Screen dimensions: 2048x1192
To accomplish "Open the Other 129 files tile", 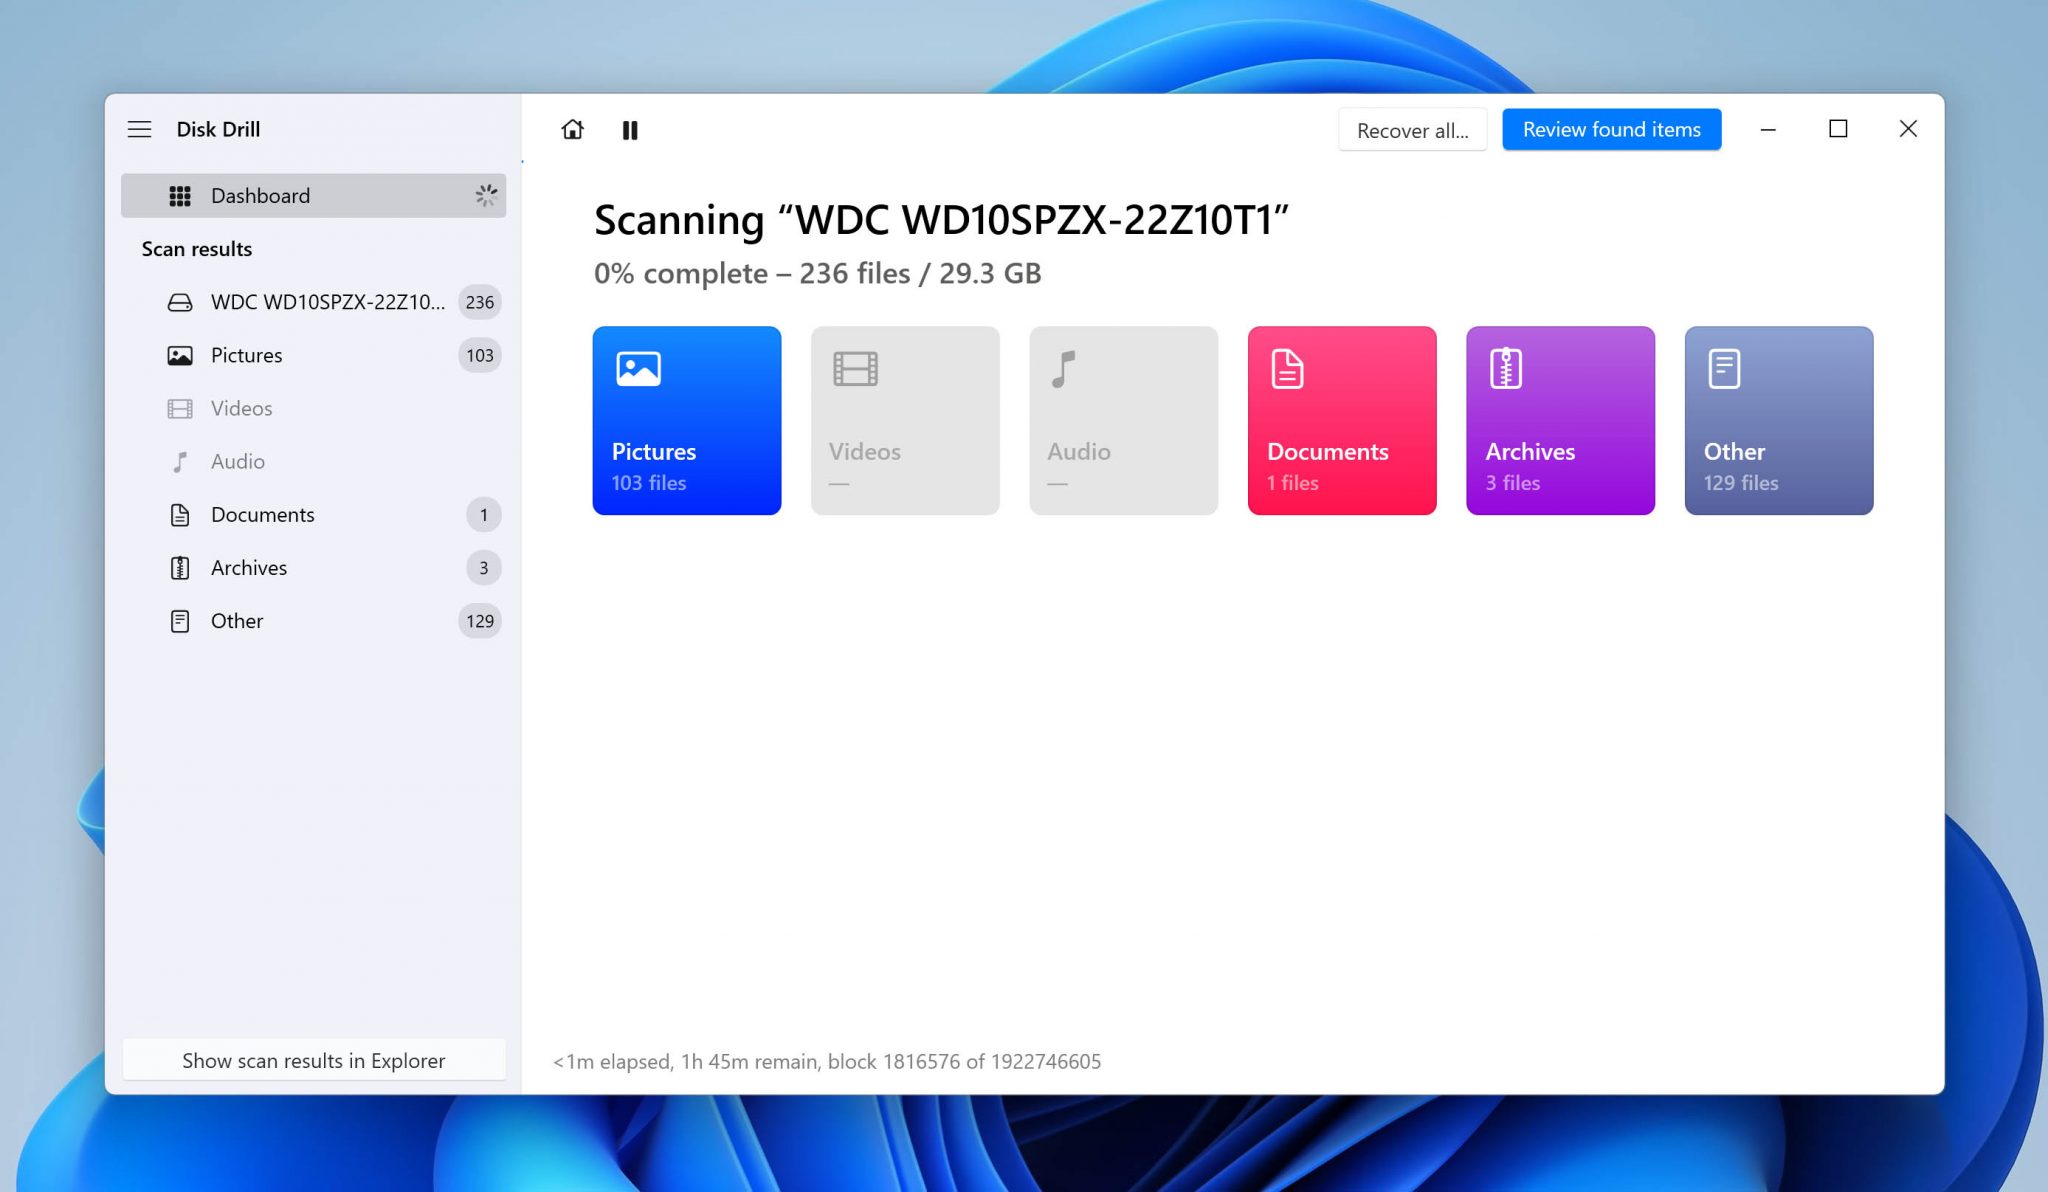I will 1778,420.
